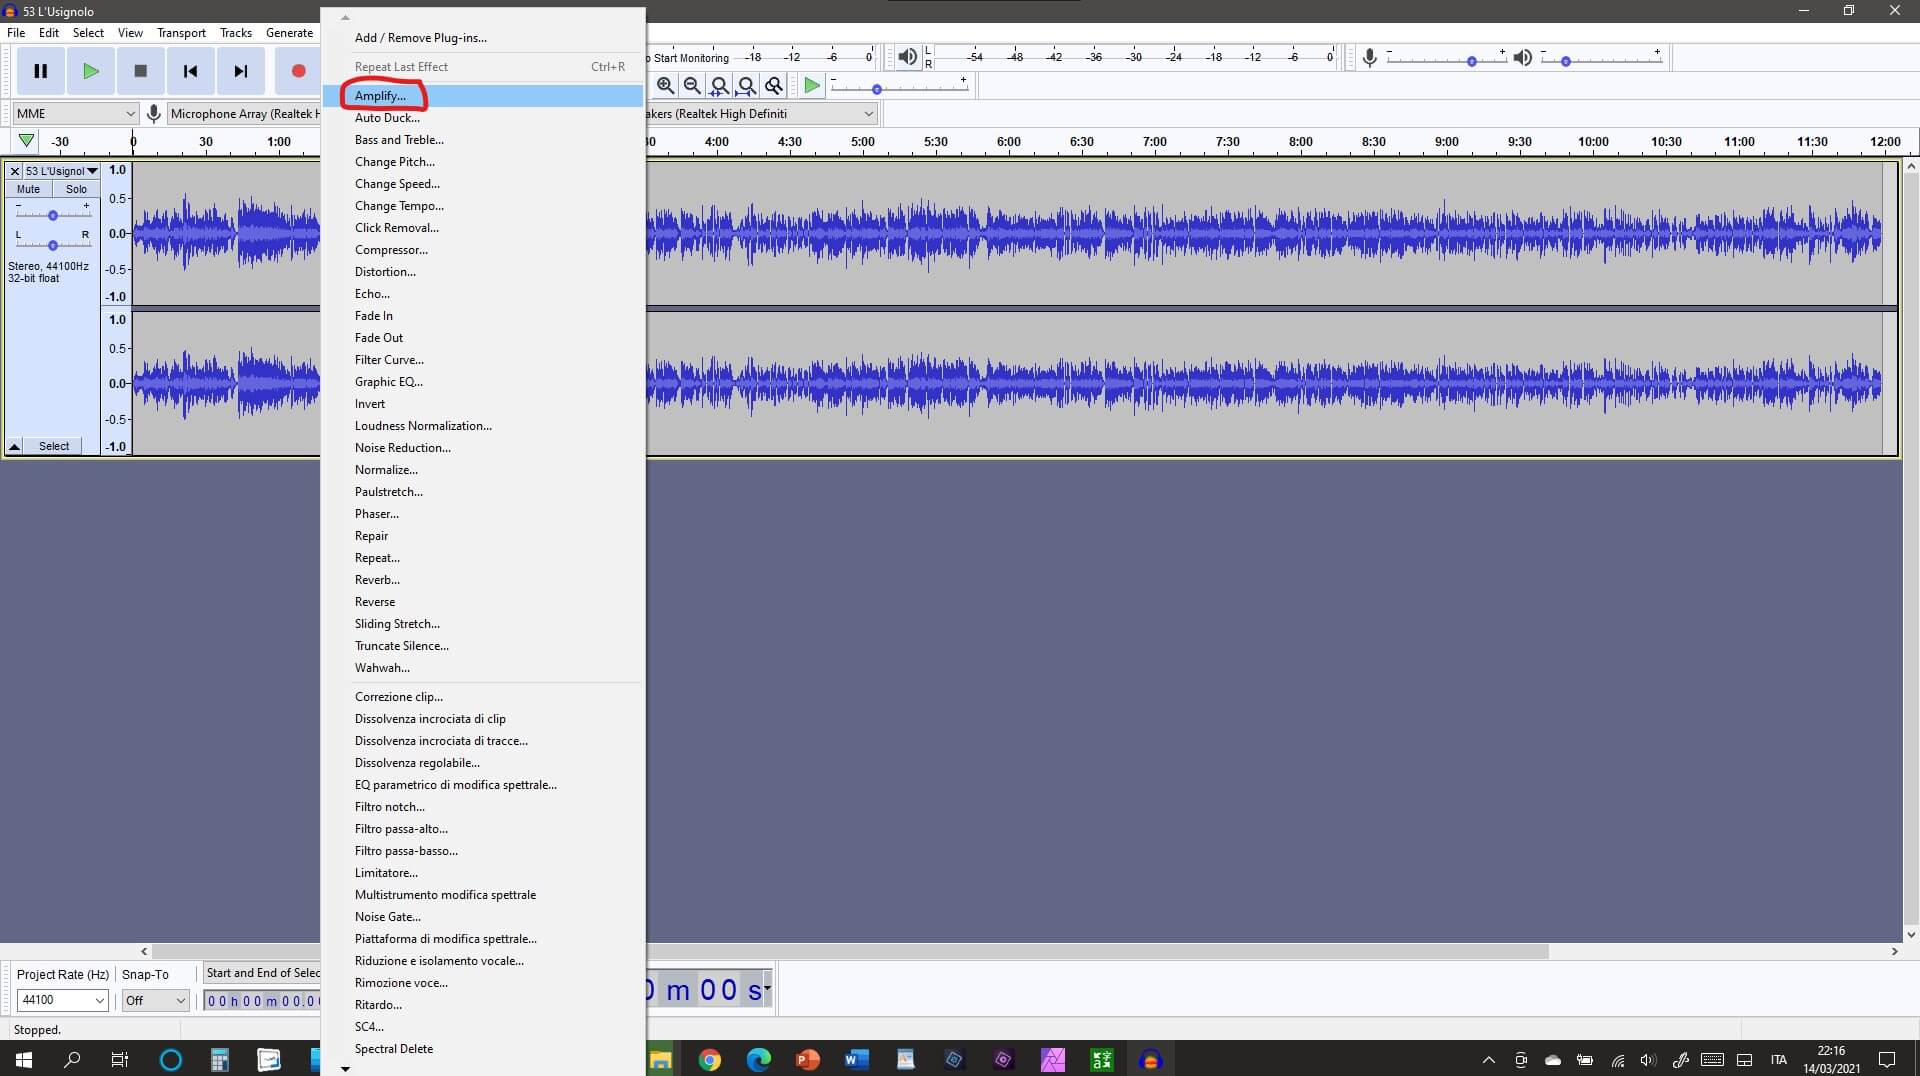
Task: Click the Play-at-speed green button
Action: 812,86
